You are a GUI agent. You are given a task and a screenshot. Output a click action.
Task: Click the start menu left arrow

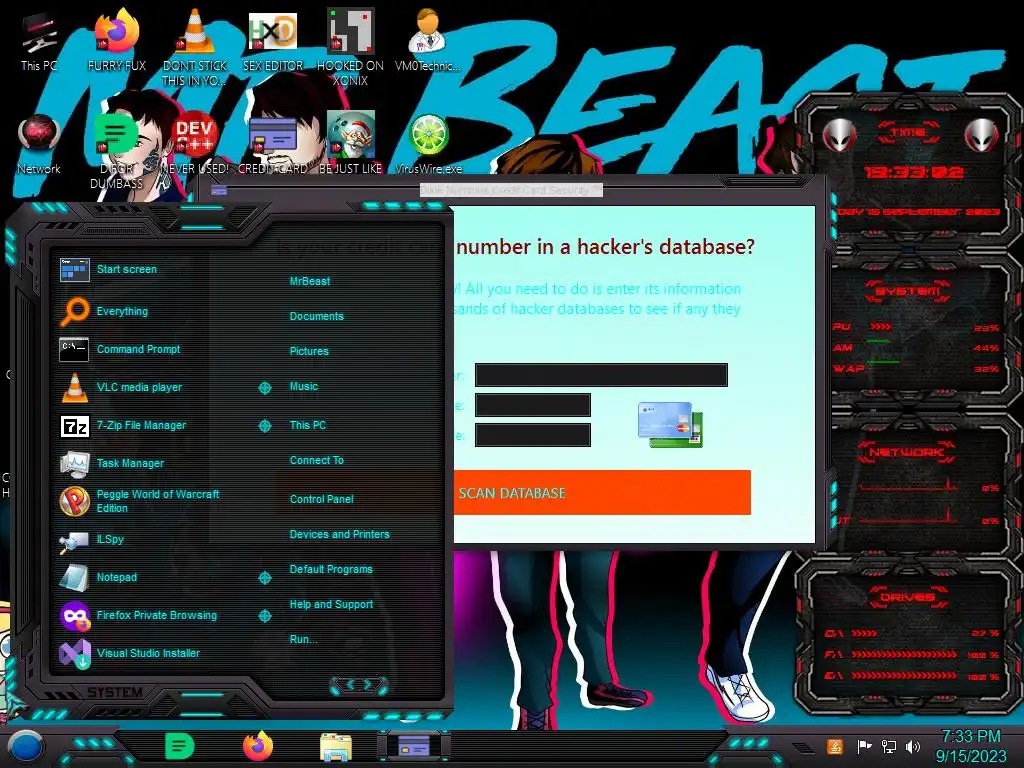[349, 685]
